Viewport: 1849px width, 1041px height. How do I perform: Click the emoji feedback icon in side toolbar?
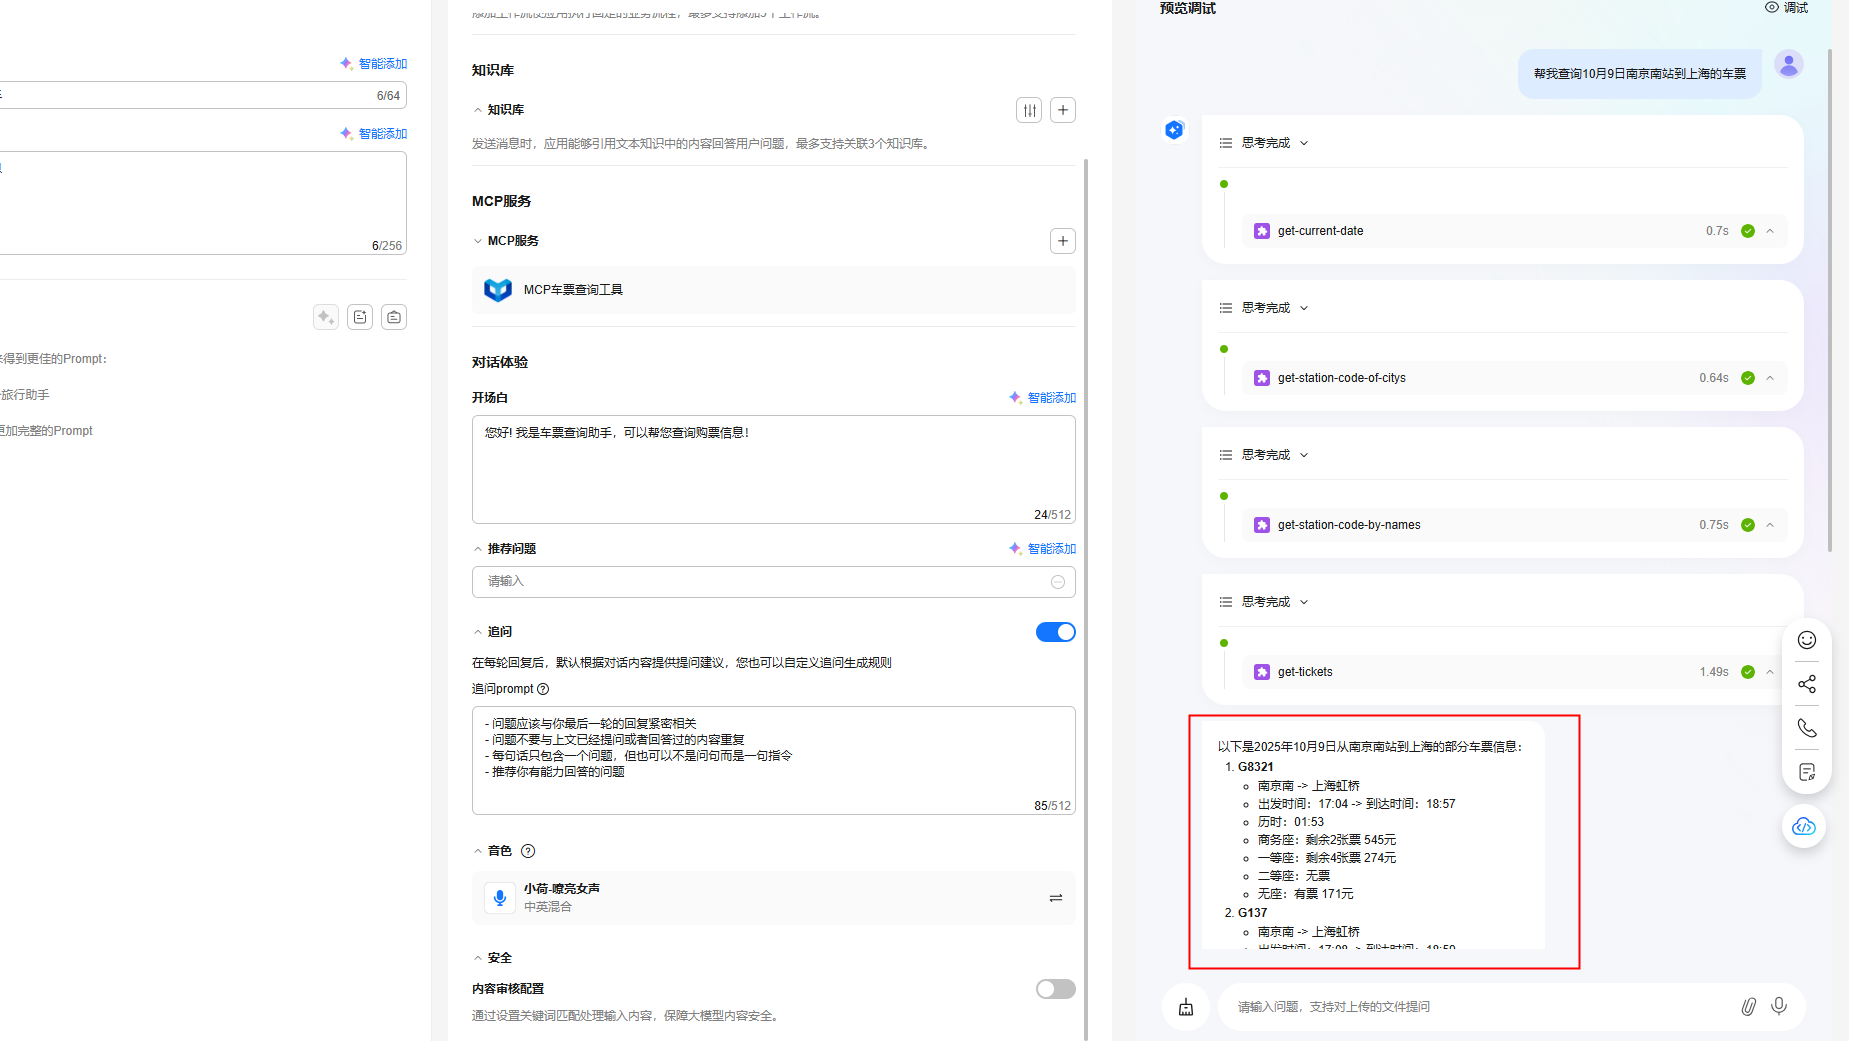coord(1806,640)
